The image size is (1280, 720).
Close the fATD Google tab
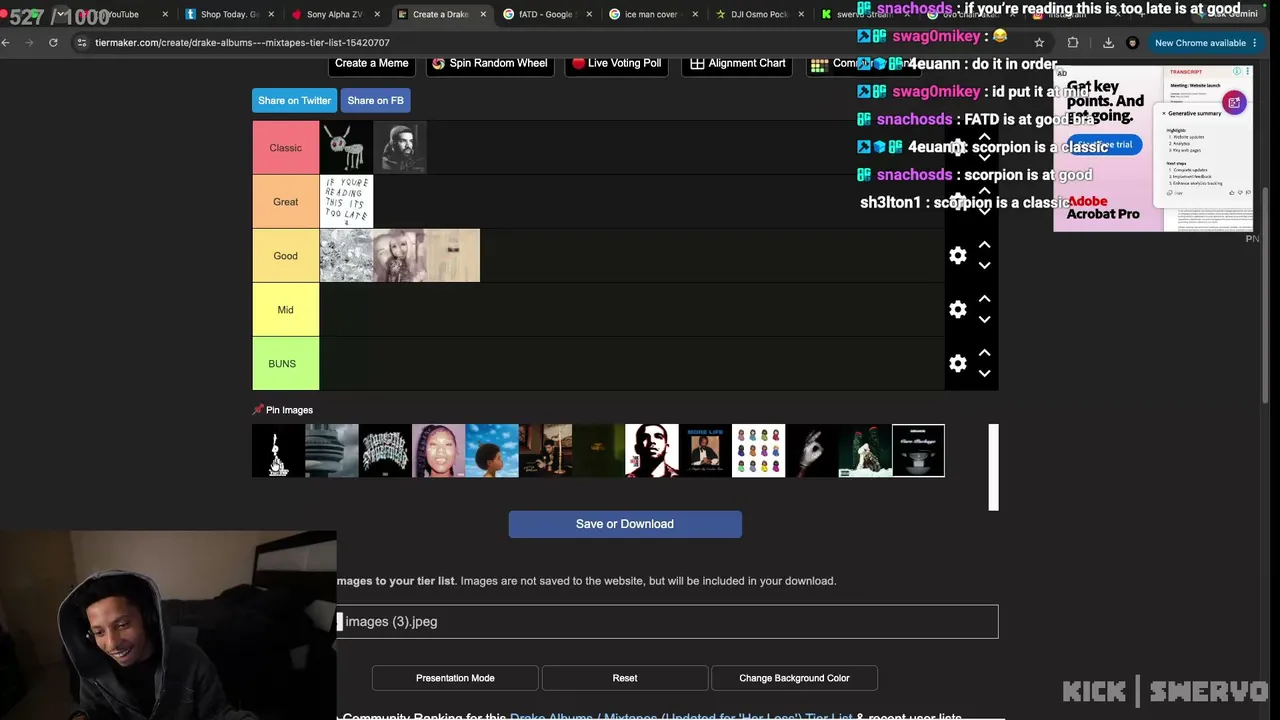coord(589,15)
